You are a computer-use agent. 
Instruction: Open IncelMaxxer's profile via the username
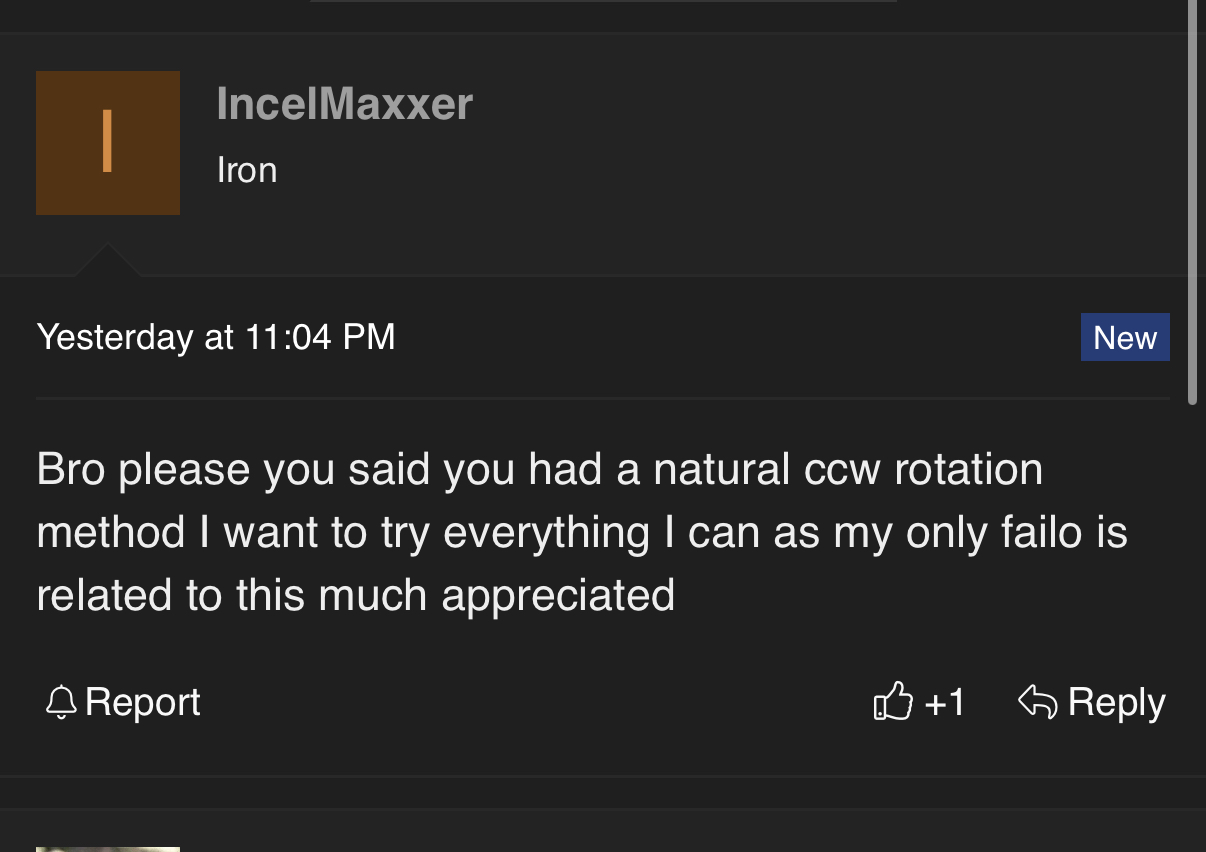click(x=344, y=104)
